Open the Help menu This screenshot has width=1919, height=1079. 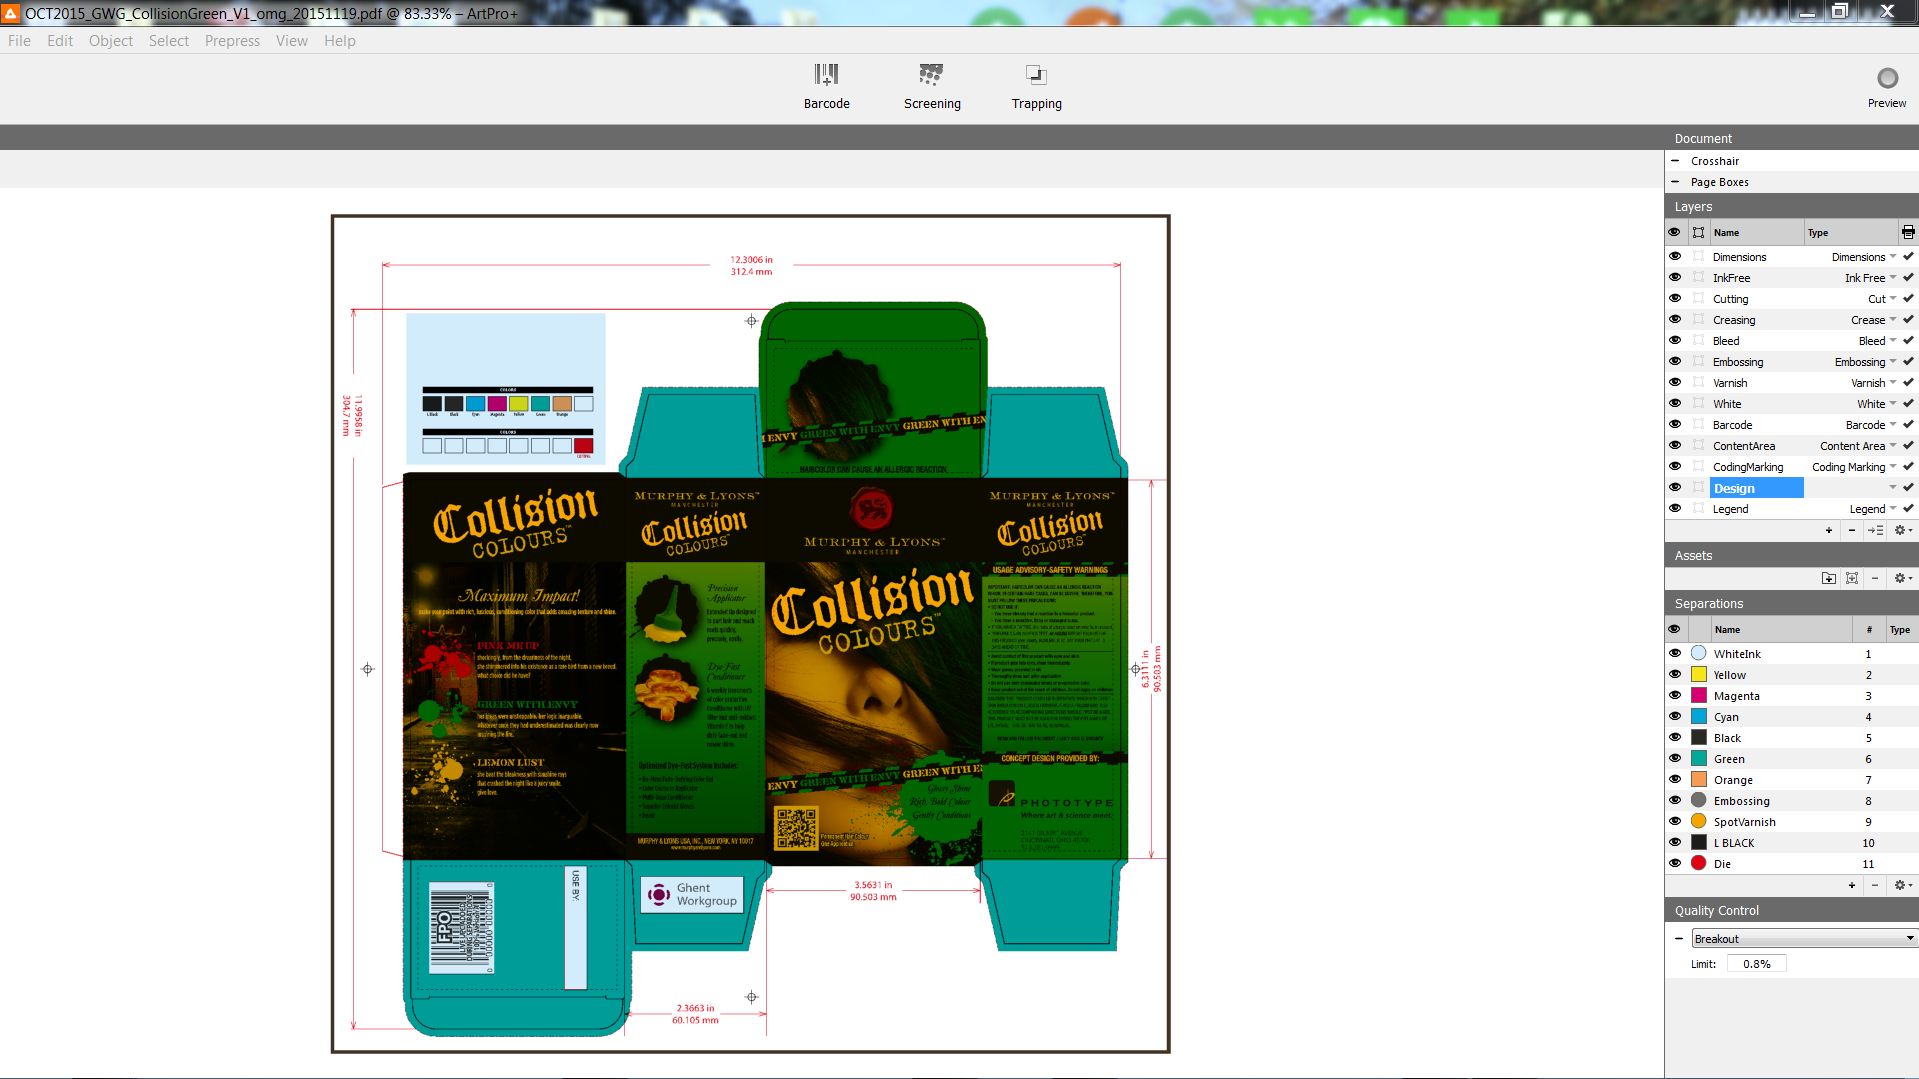tap(340, 41)
